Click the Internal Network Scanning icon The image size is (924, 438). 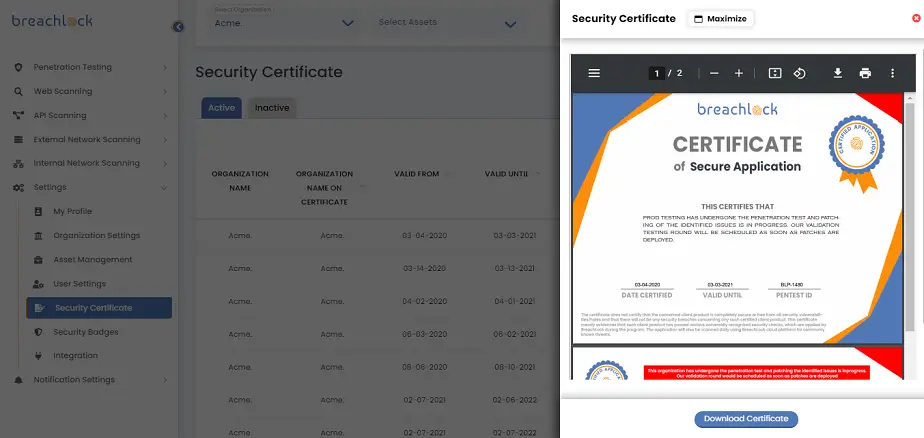point(18,163)
